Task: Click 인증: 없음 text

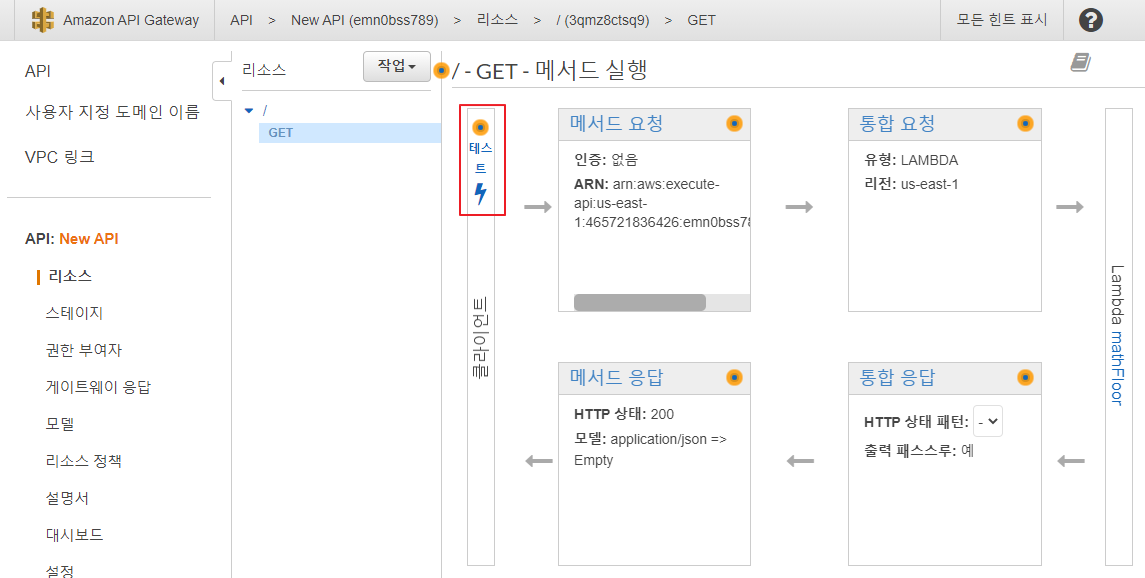Action: 606,160
